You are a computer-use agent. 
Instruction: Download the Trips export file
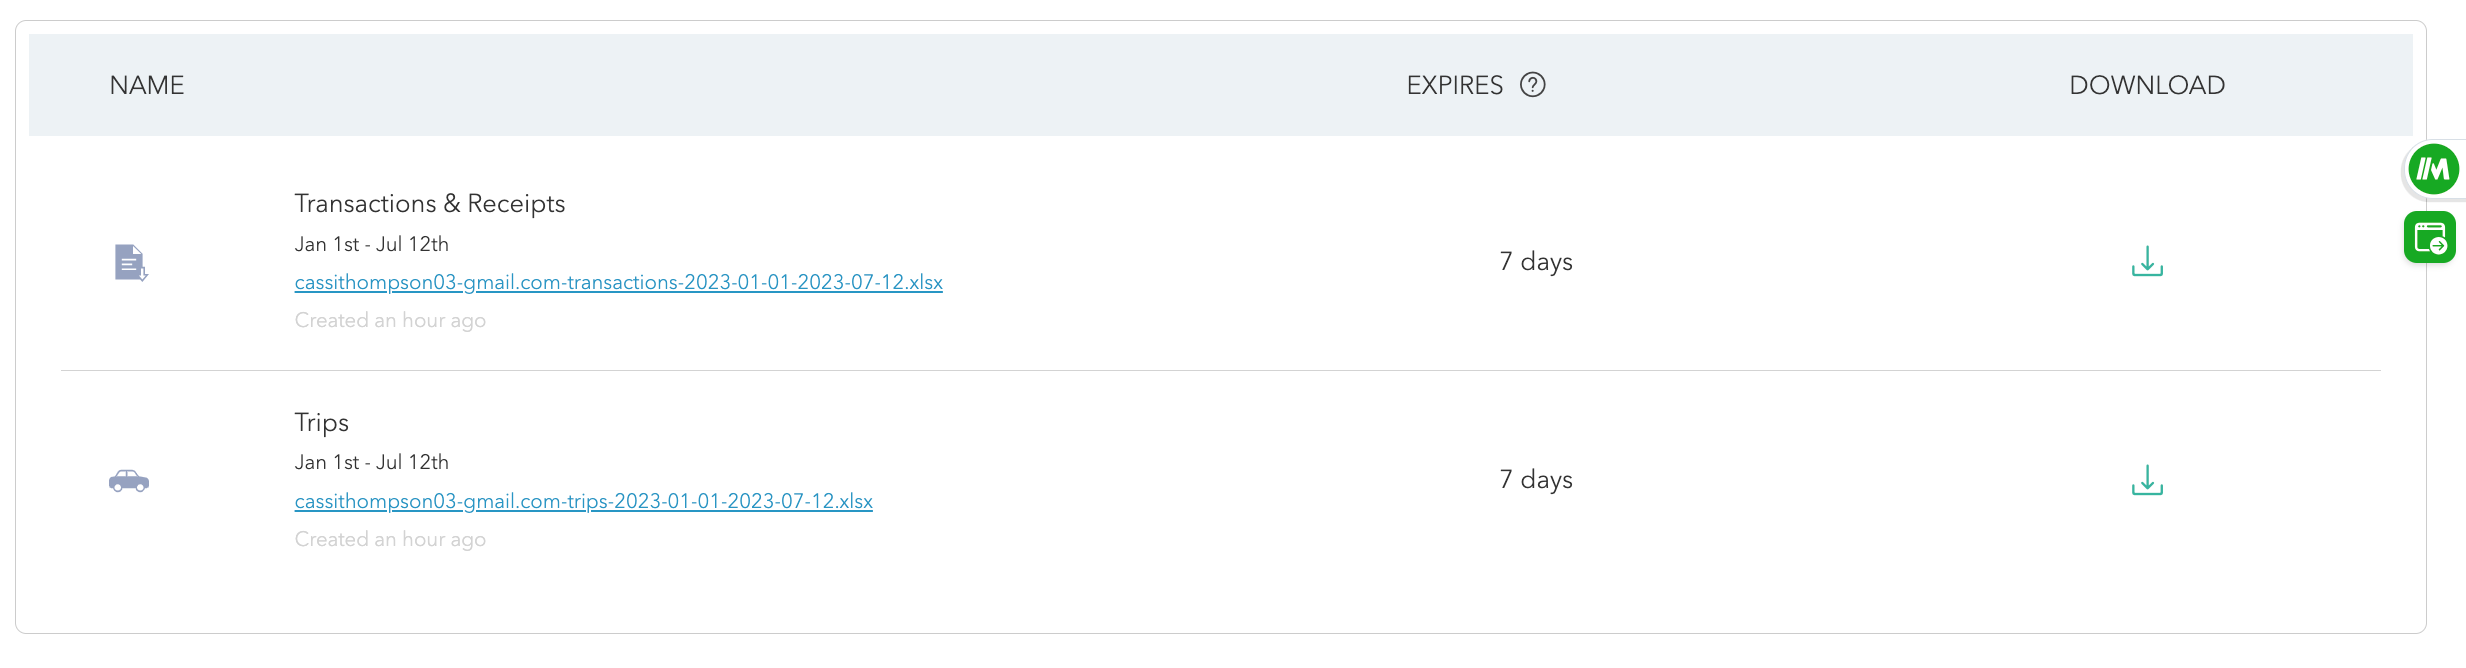tap(2146, 481)
